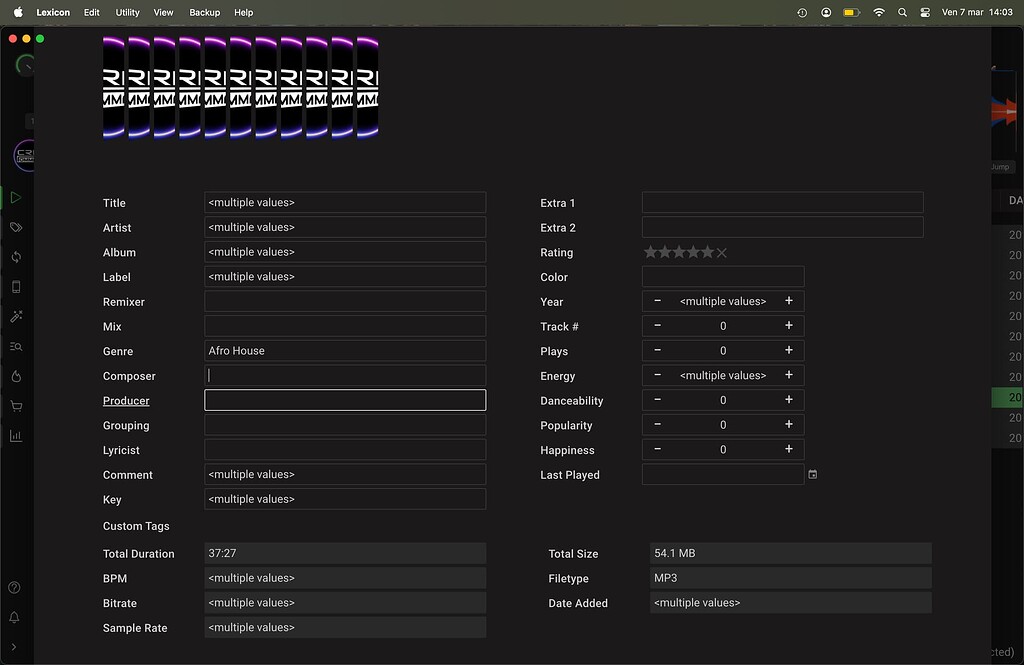
Task: Open the notifications bell icon
Action: (14, 618)
